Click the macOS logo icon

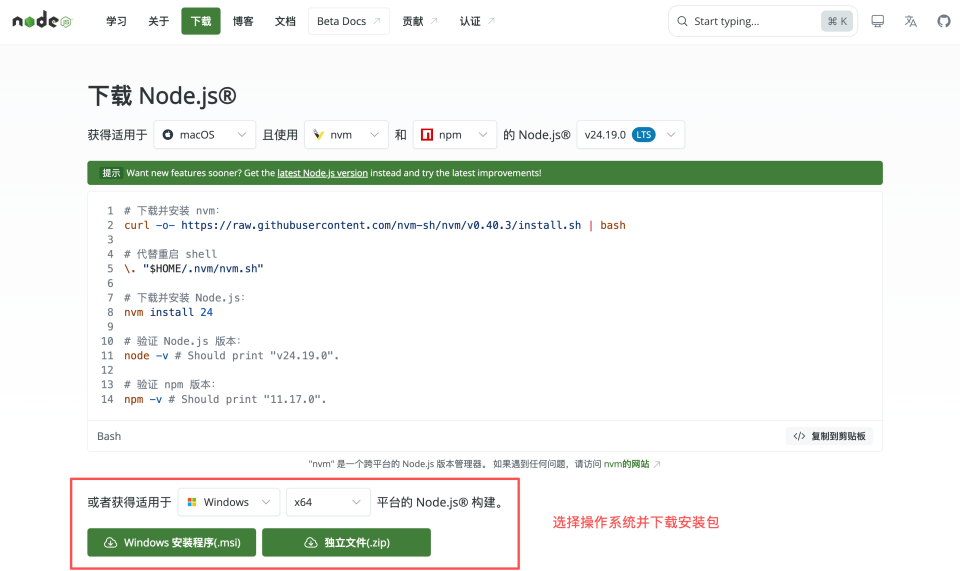pos(168,135)
